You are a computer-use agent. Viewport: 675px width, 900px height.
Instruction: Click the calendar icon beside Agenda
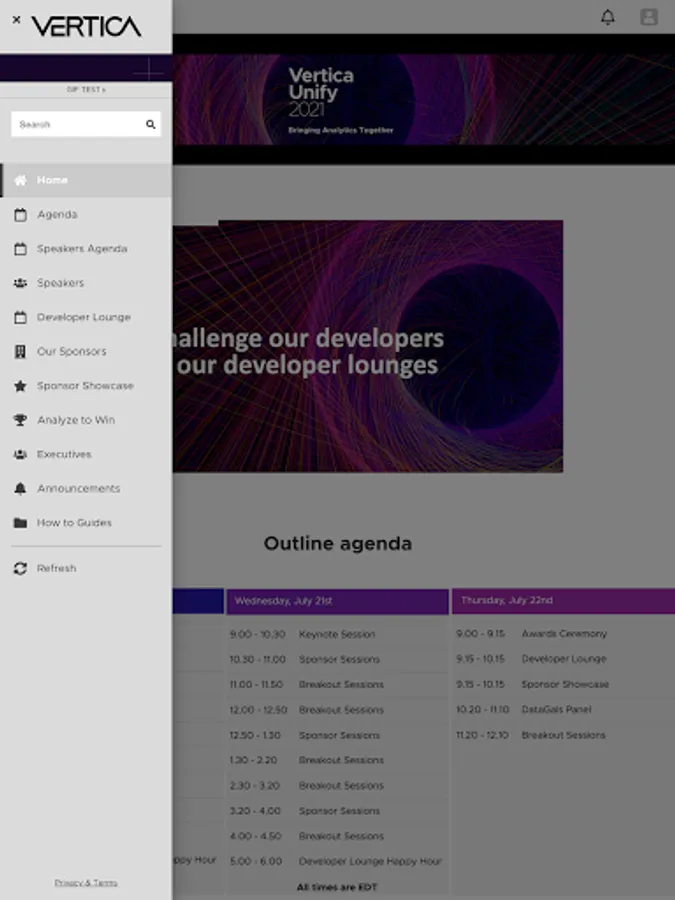click(x=21, y=215)
